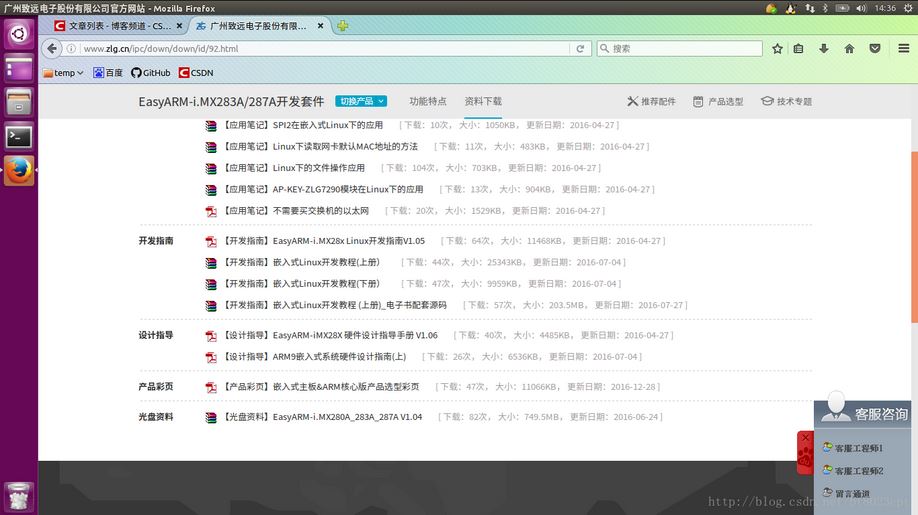
Task: Download SPI2在嵌入式Linux下的应用 note
Action: coord(304,125)
